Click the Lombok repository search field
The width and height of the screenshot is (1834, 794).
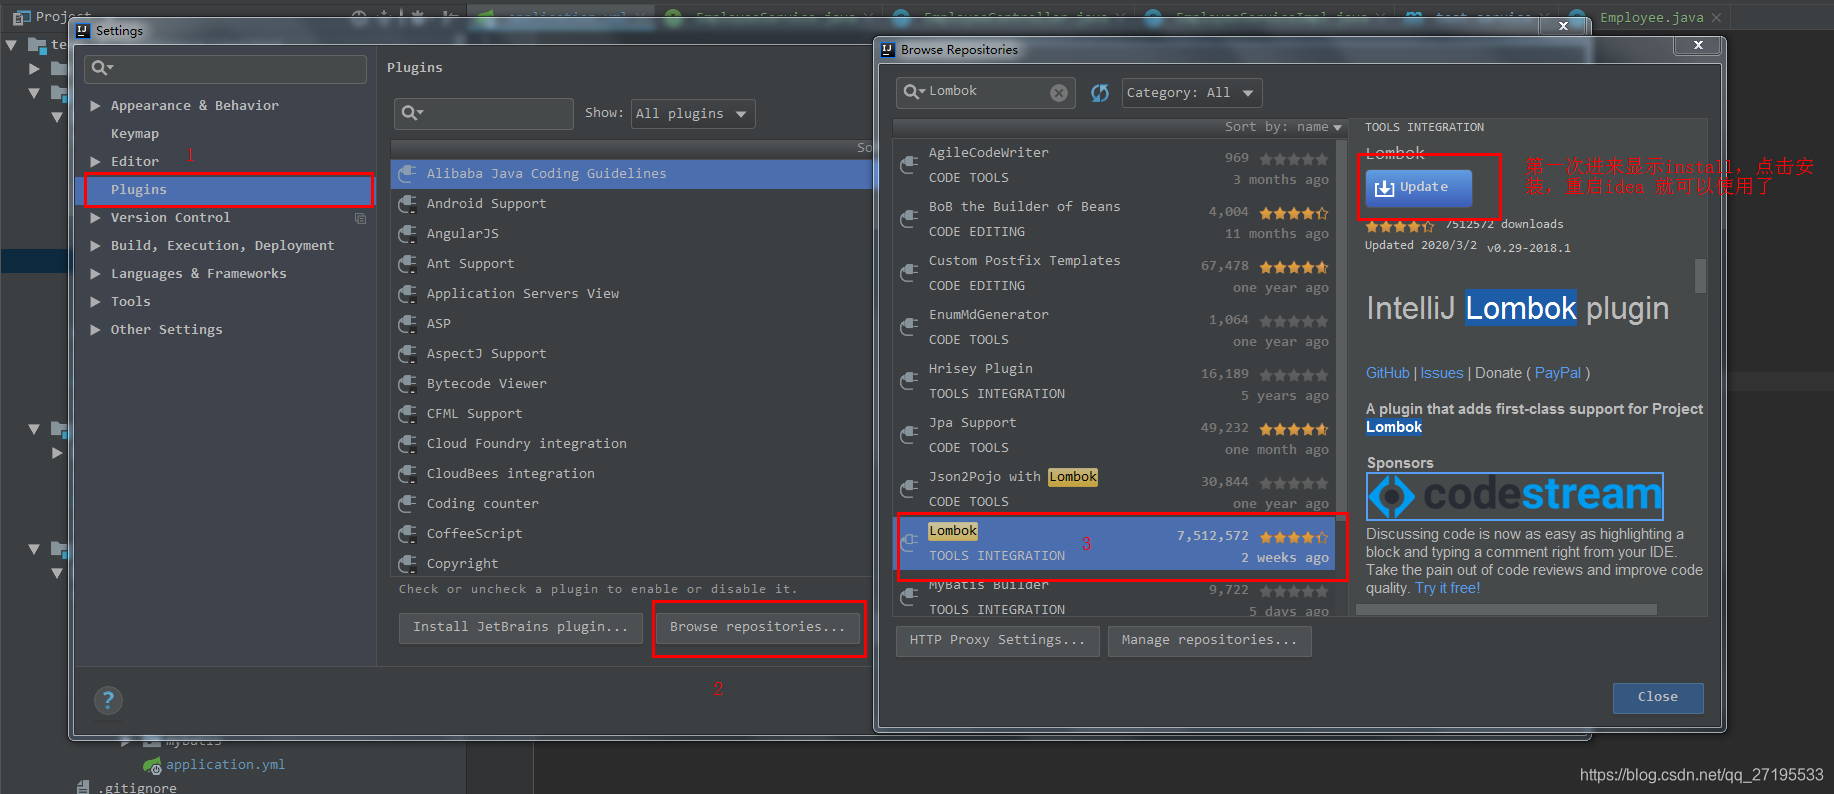(x=986, y=93)
